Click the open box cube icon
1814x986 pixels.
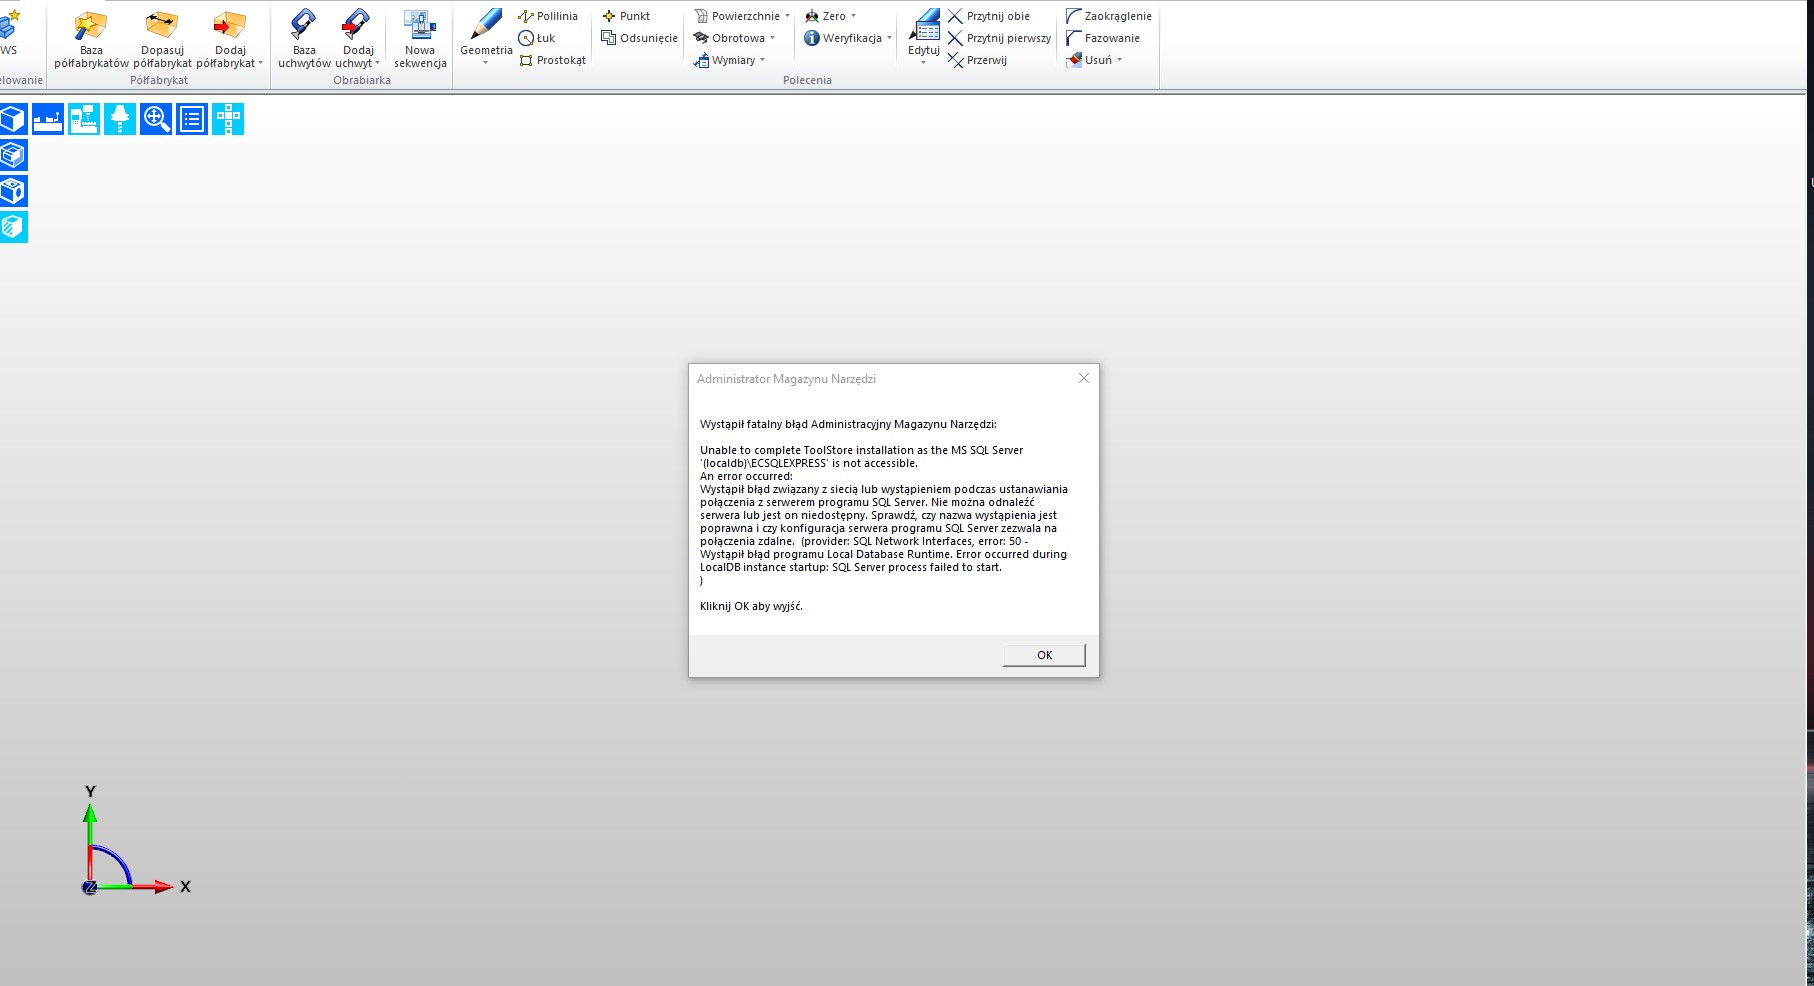(12, 155)
